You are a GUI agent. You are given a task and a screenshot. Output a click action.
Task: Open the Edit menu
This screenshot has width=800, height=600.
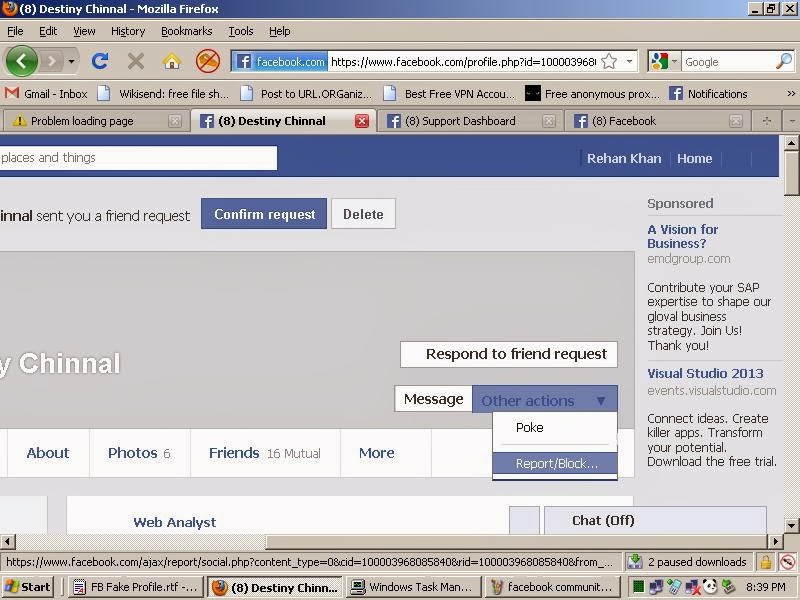[x=48, y=31]
